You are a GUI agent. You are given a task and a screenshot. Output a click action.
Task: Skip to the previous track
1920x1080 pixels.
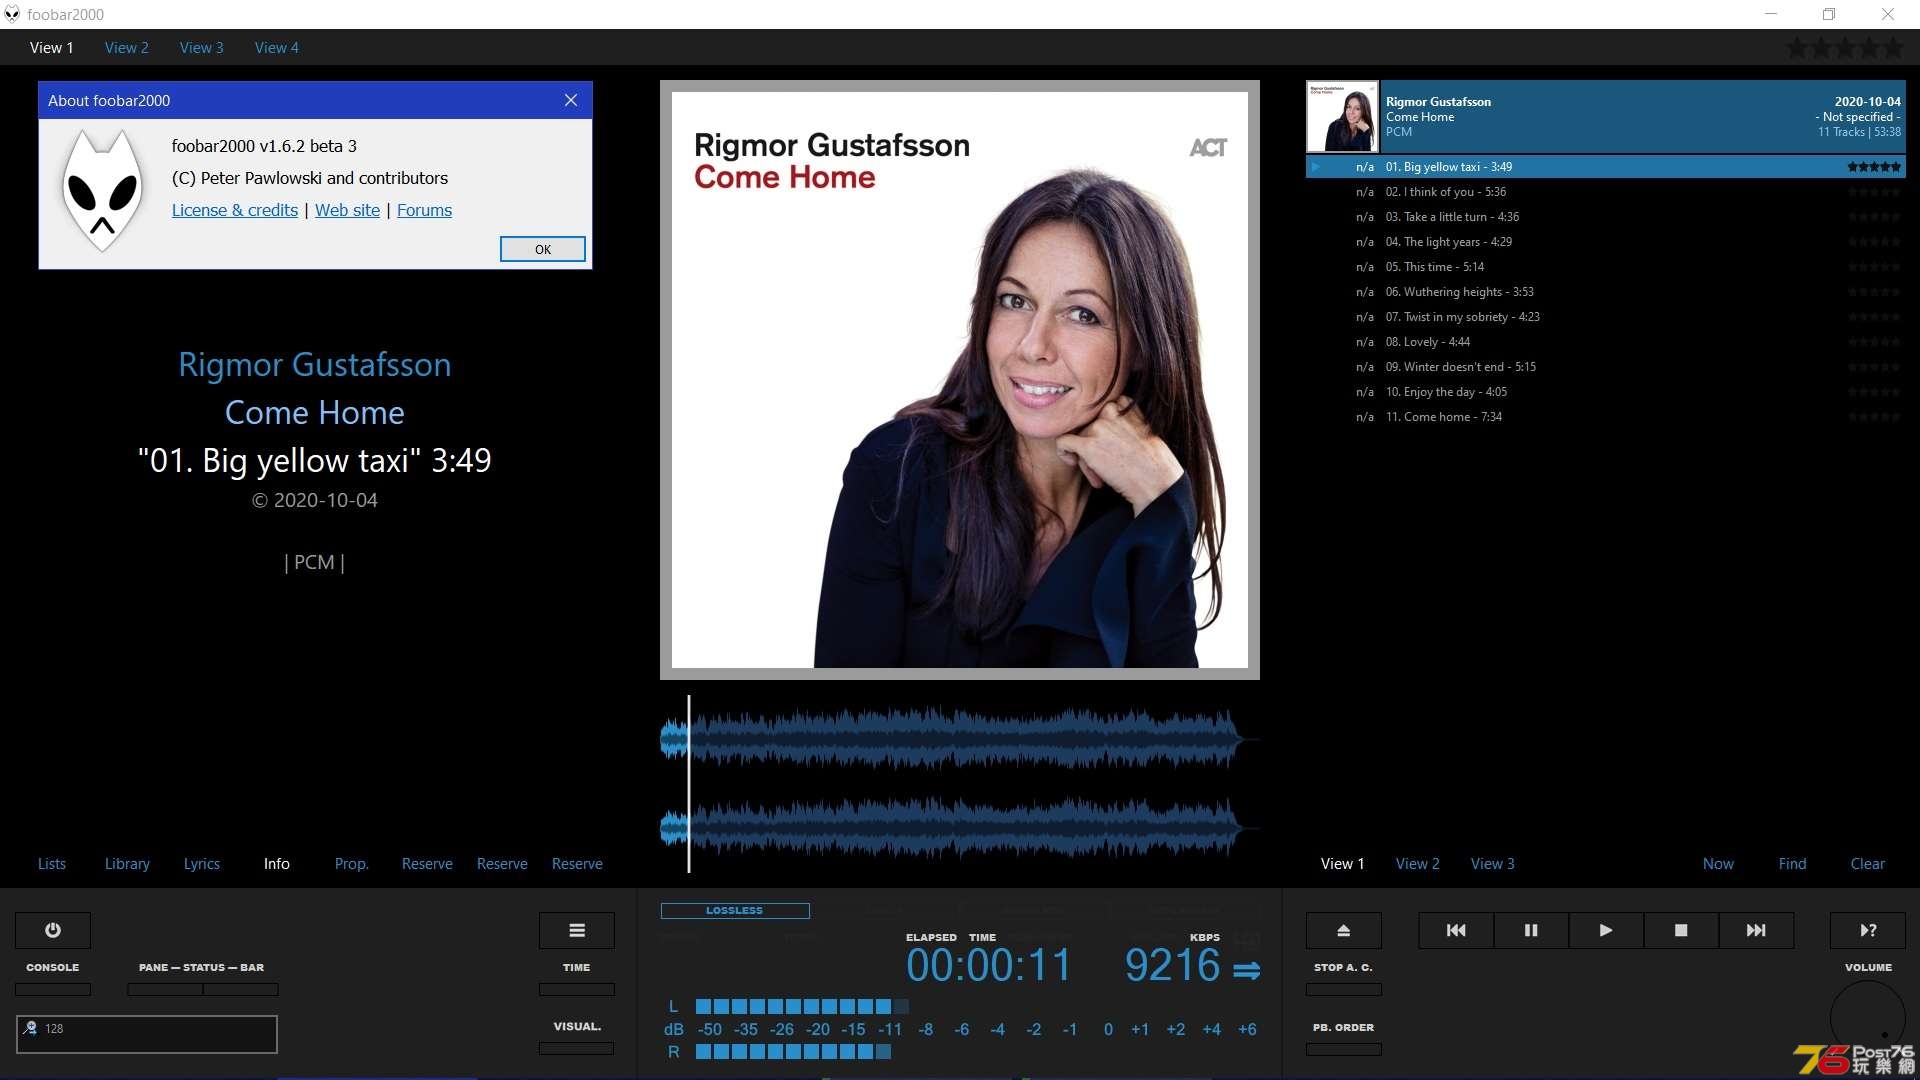[1456, 930]
